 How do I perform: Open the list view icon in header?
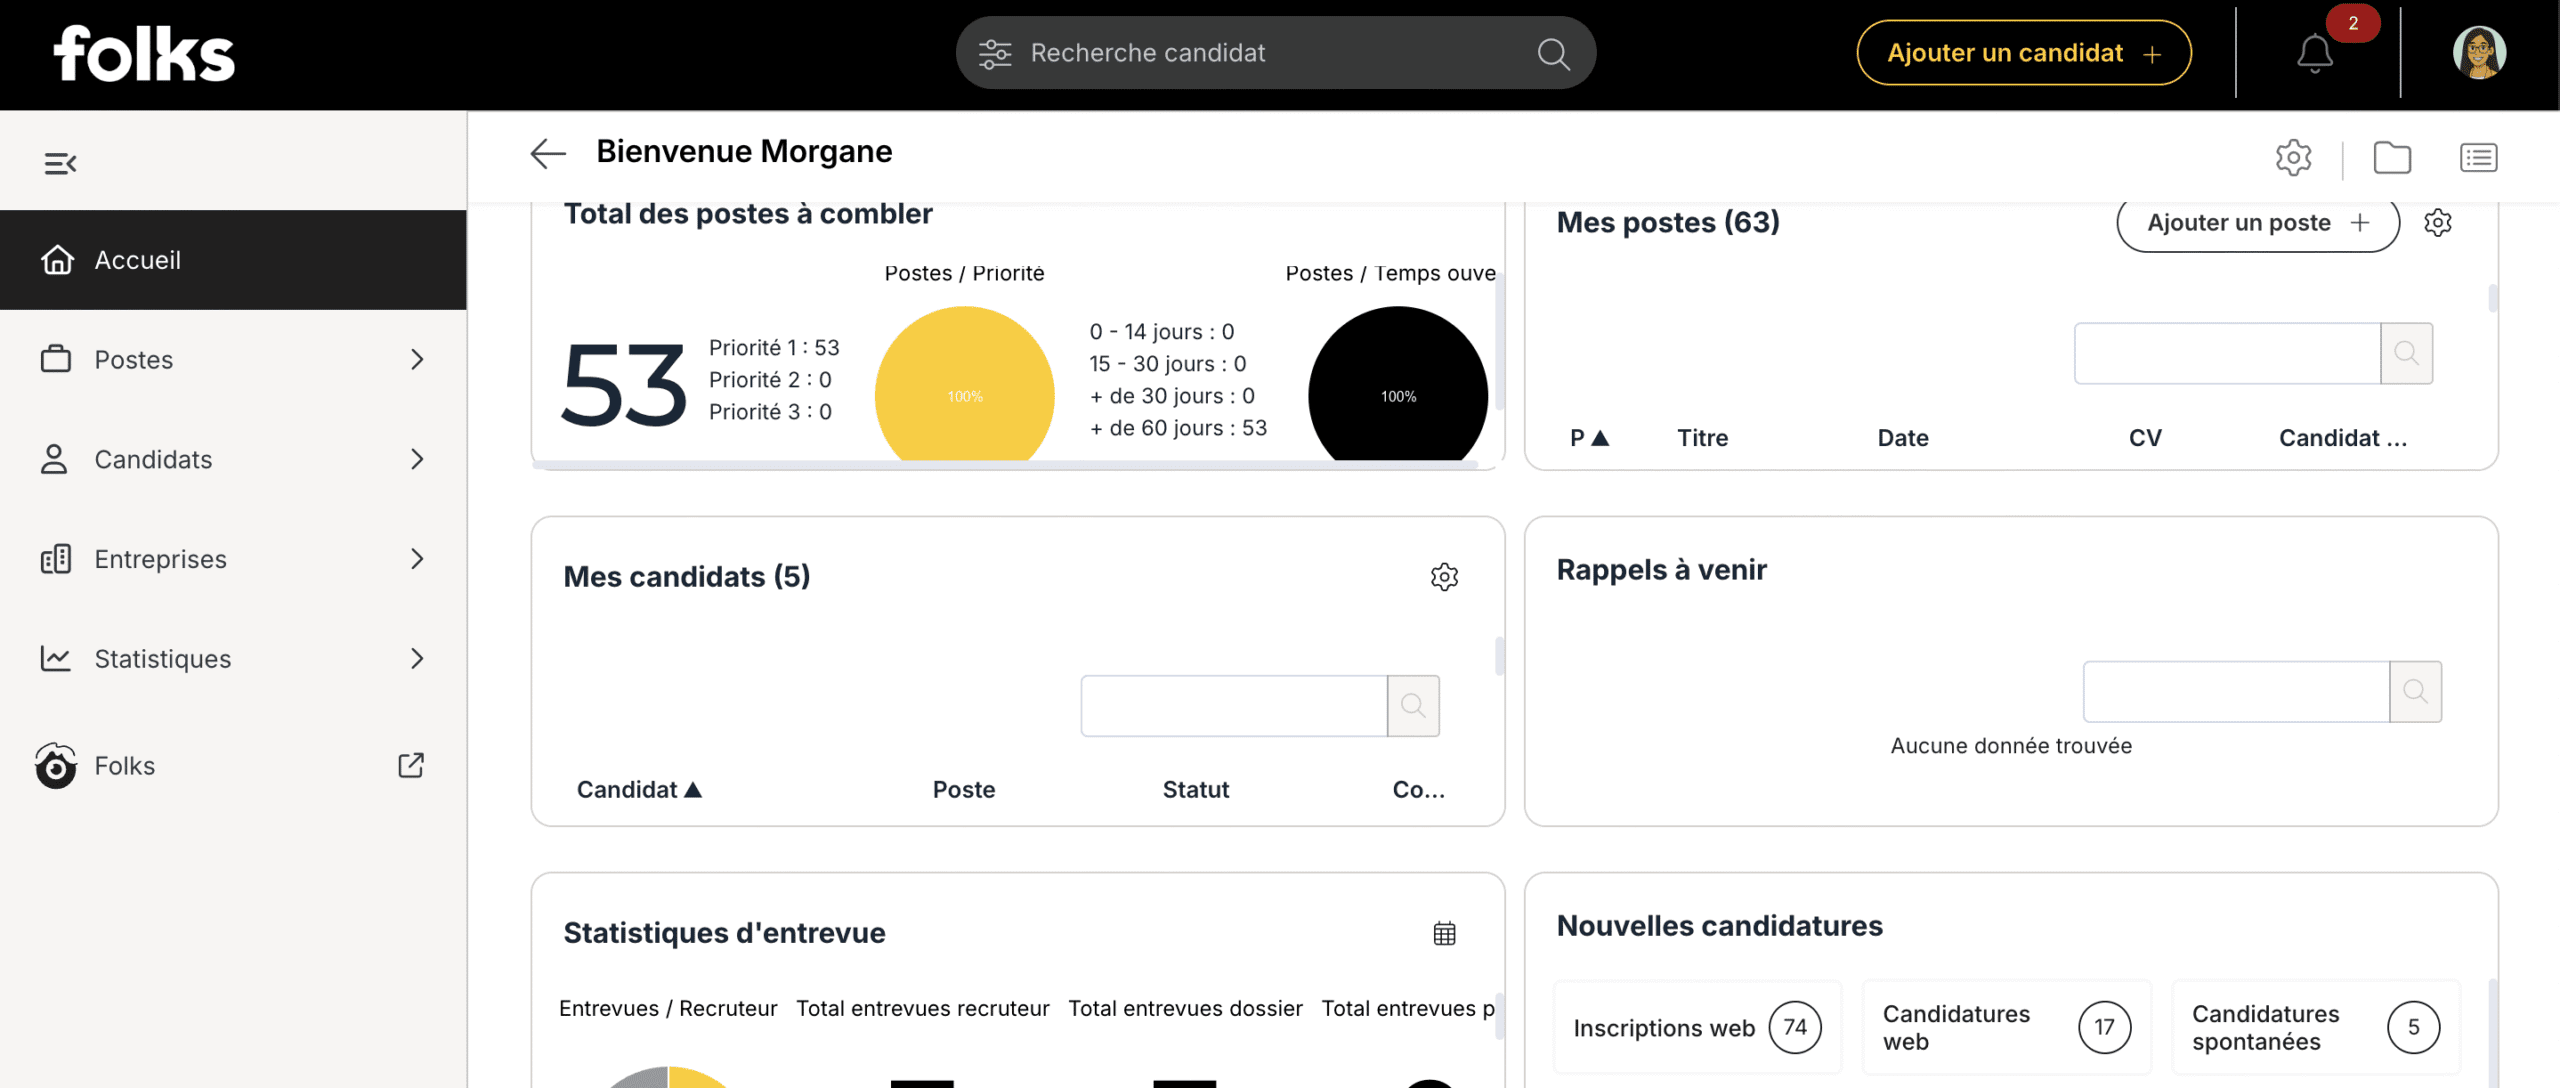click(2479, 157)
